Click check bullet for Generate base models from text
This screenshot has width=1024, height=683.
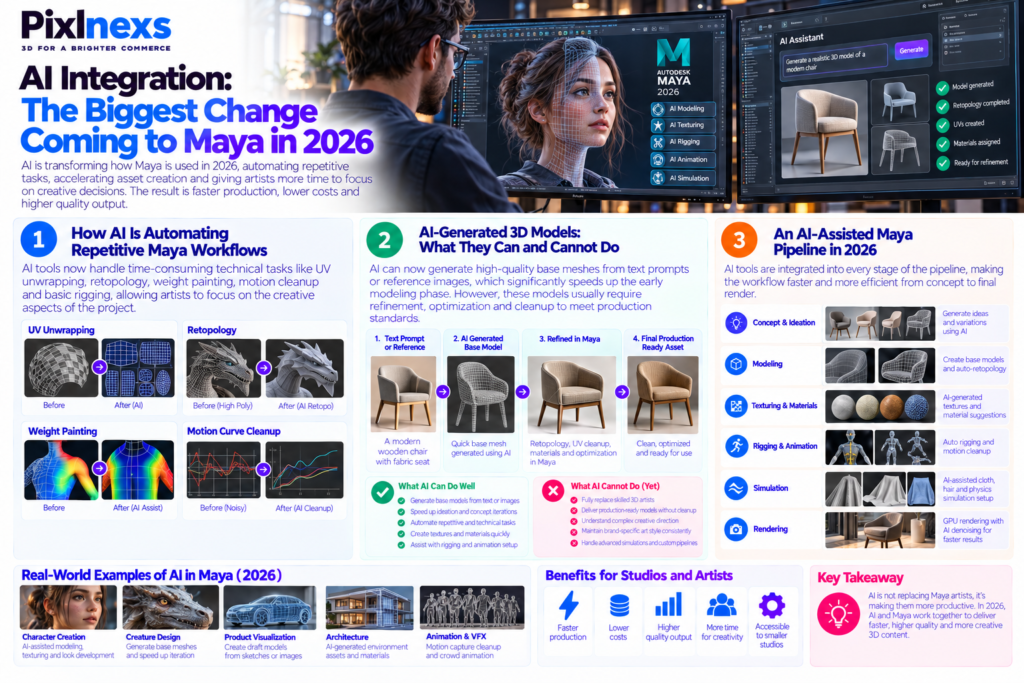(402, 501)
